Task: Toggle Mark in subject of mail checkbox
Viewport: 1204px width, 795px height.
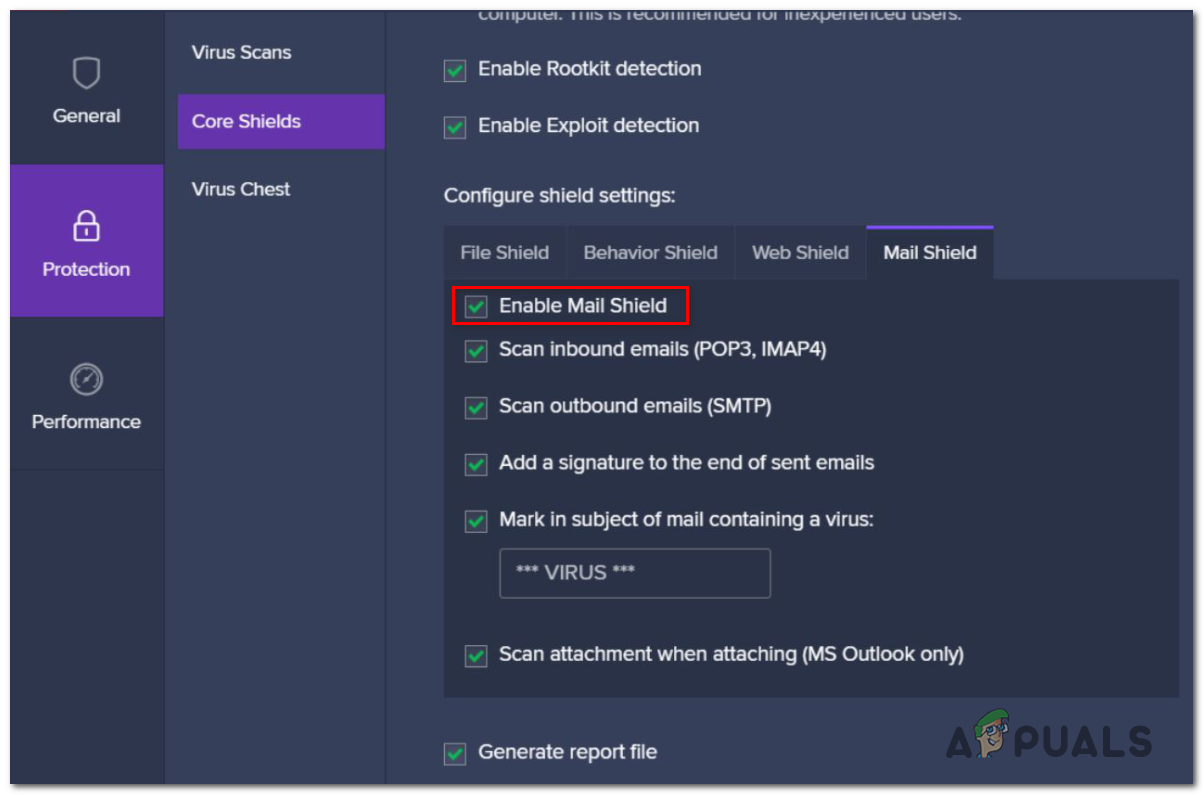Action: [x=476, y=521]
